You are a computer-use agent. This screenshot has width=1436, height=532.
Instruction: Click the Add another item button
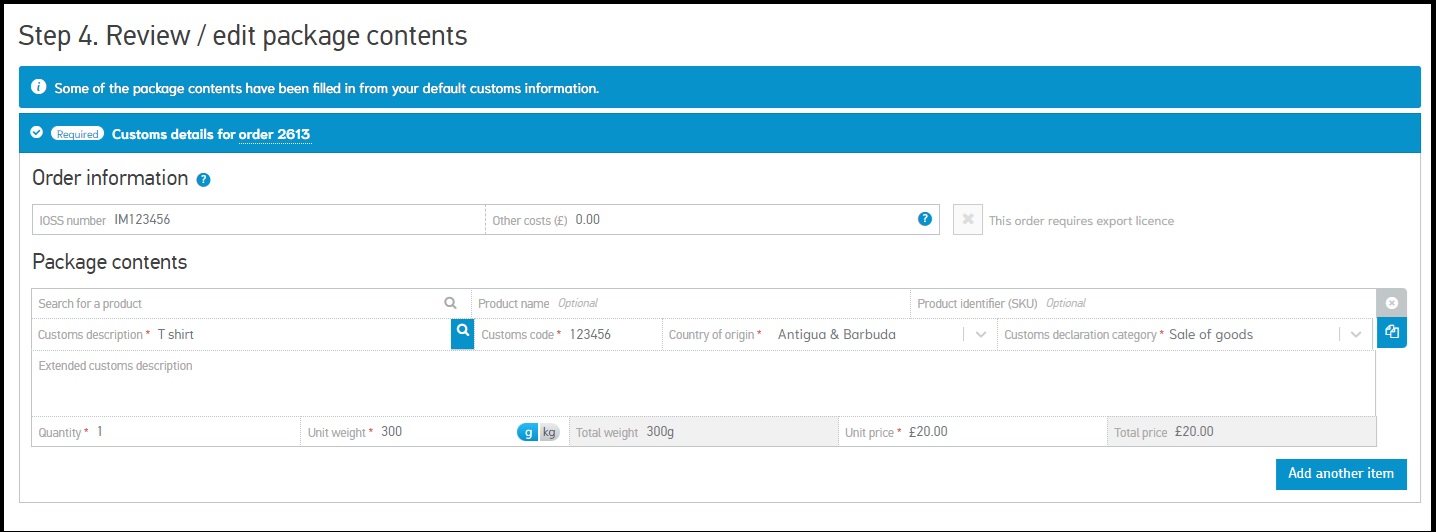click(x=1340, y=473)
